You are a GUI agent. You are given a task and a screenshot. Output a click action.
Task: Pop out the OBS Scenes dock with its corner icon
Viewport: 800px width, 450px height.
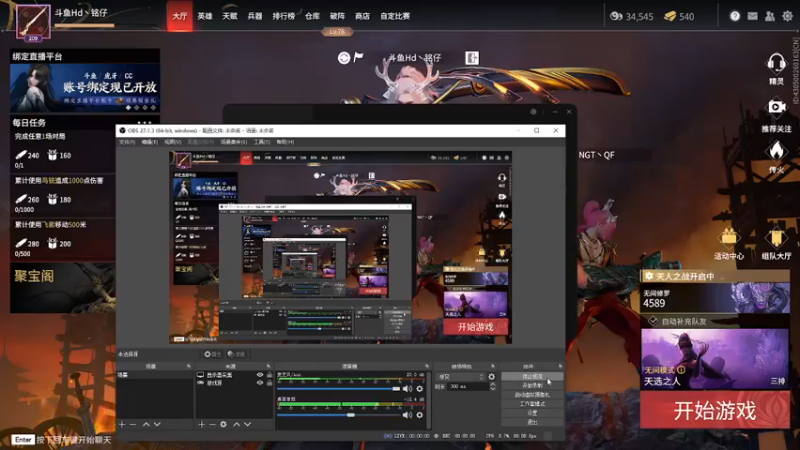(189, 366)
